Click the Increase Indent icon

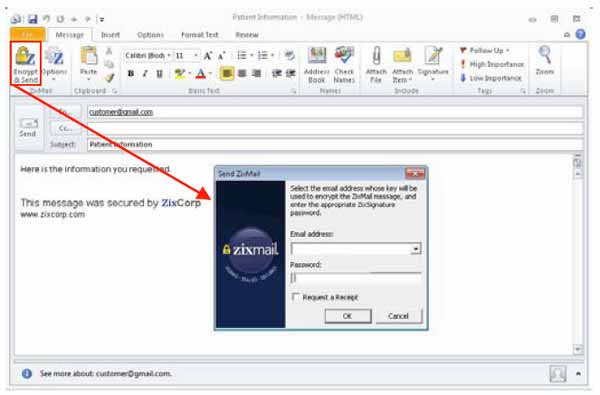pos(291,73)
